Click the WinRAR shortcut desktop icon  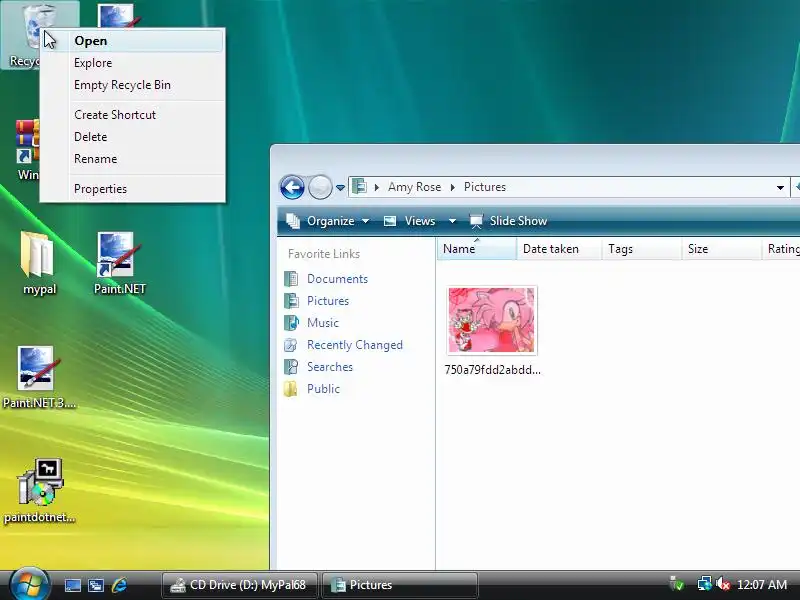[x=26, y=150]
